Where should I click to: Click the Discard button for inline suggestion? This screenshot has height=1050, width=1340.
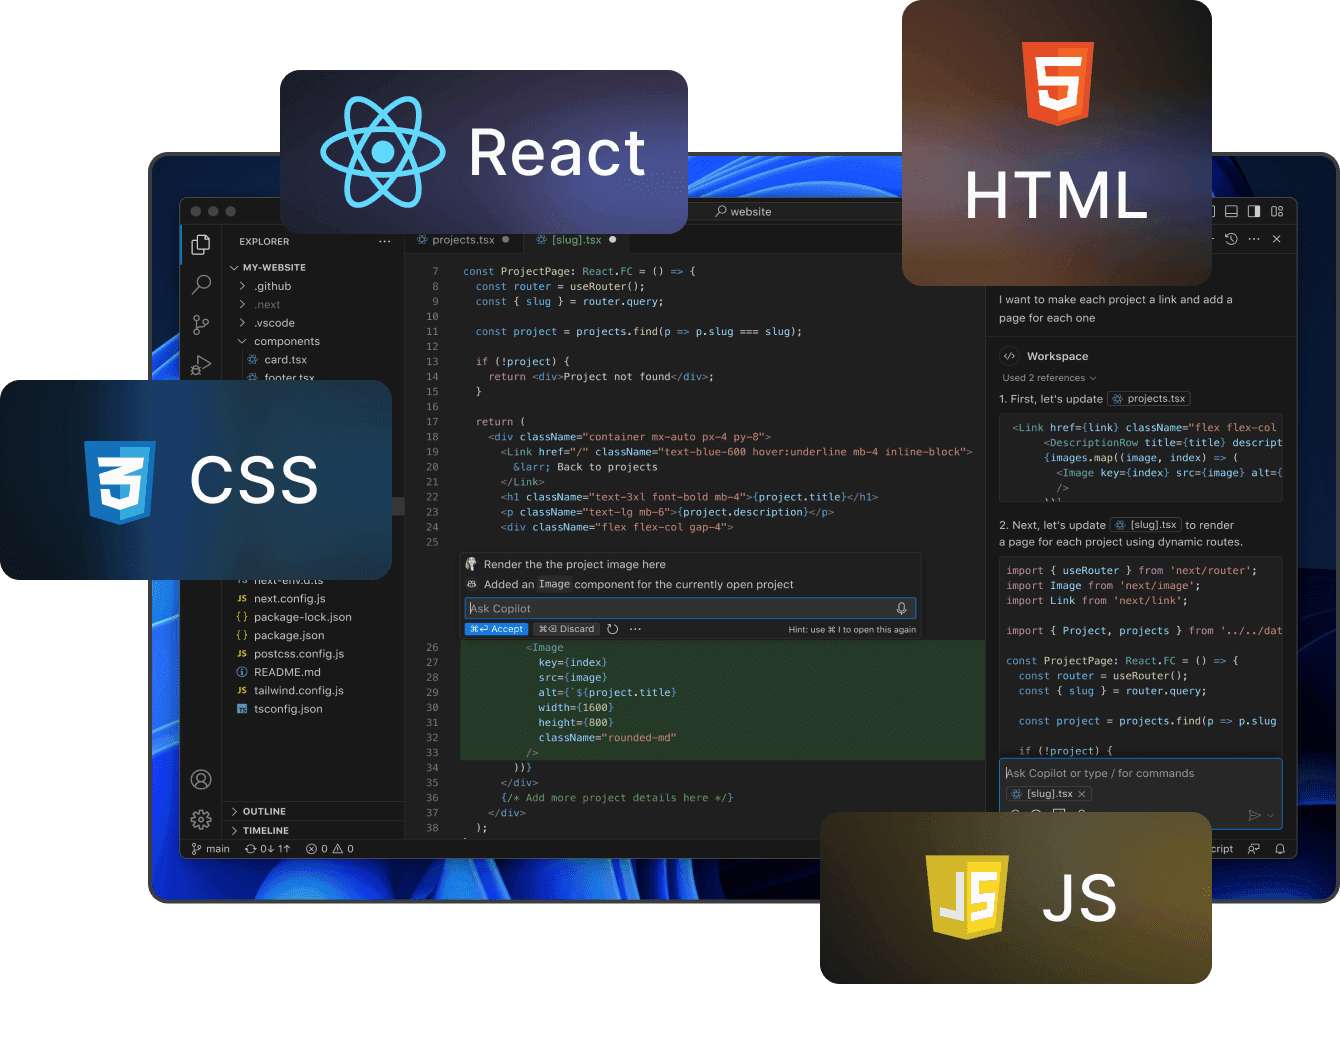[x=566, y=629]
